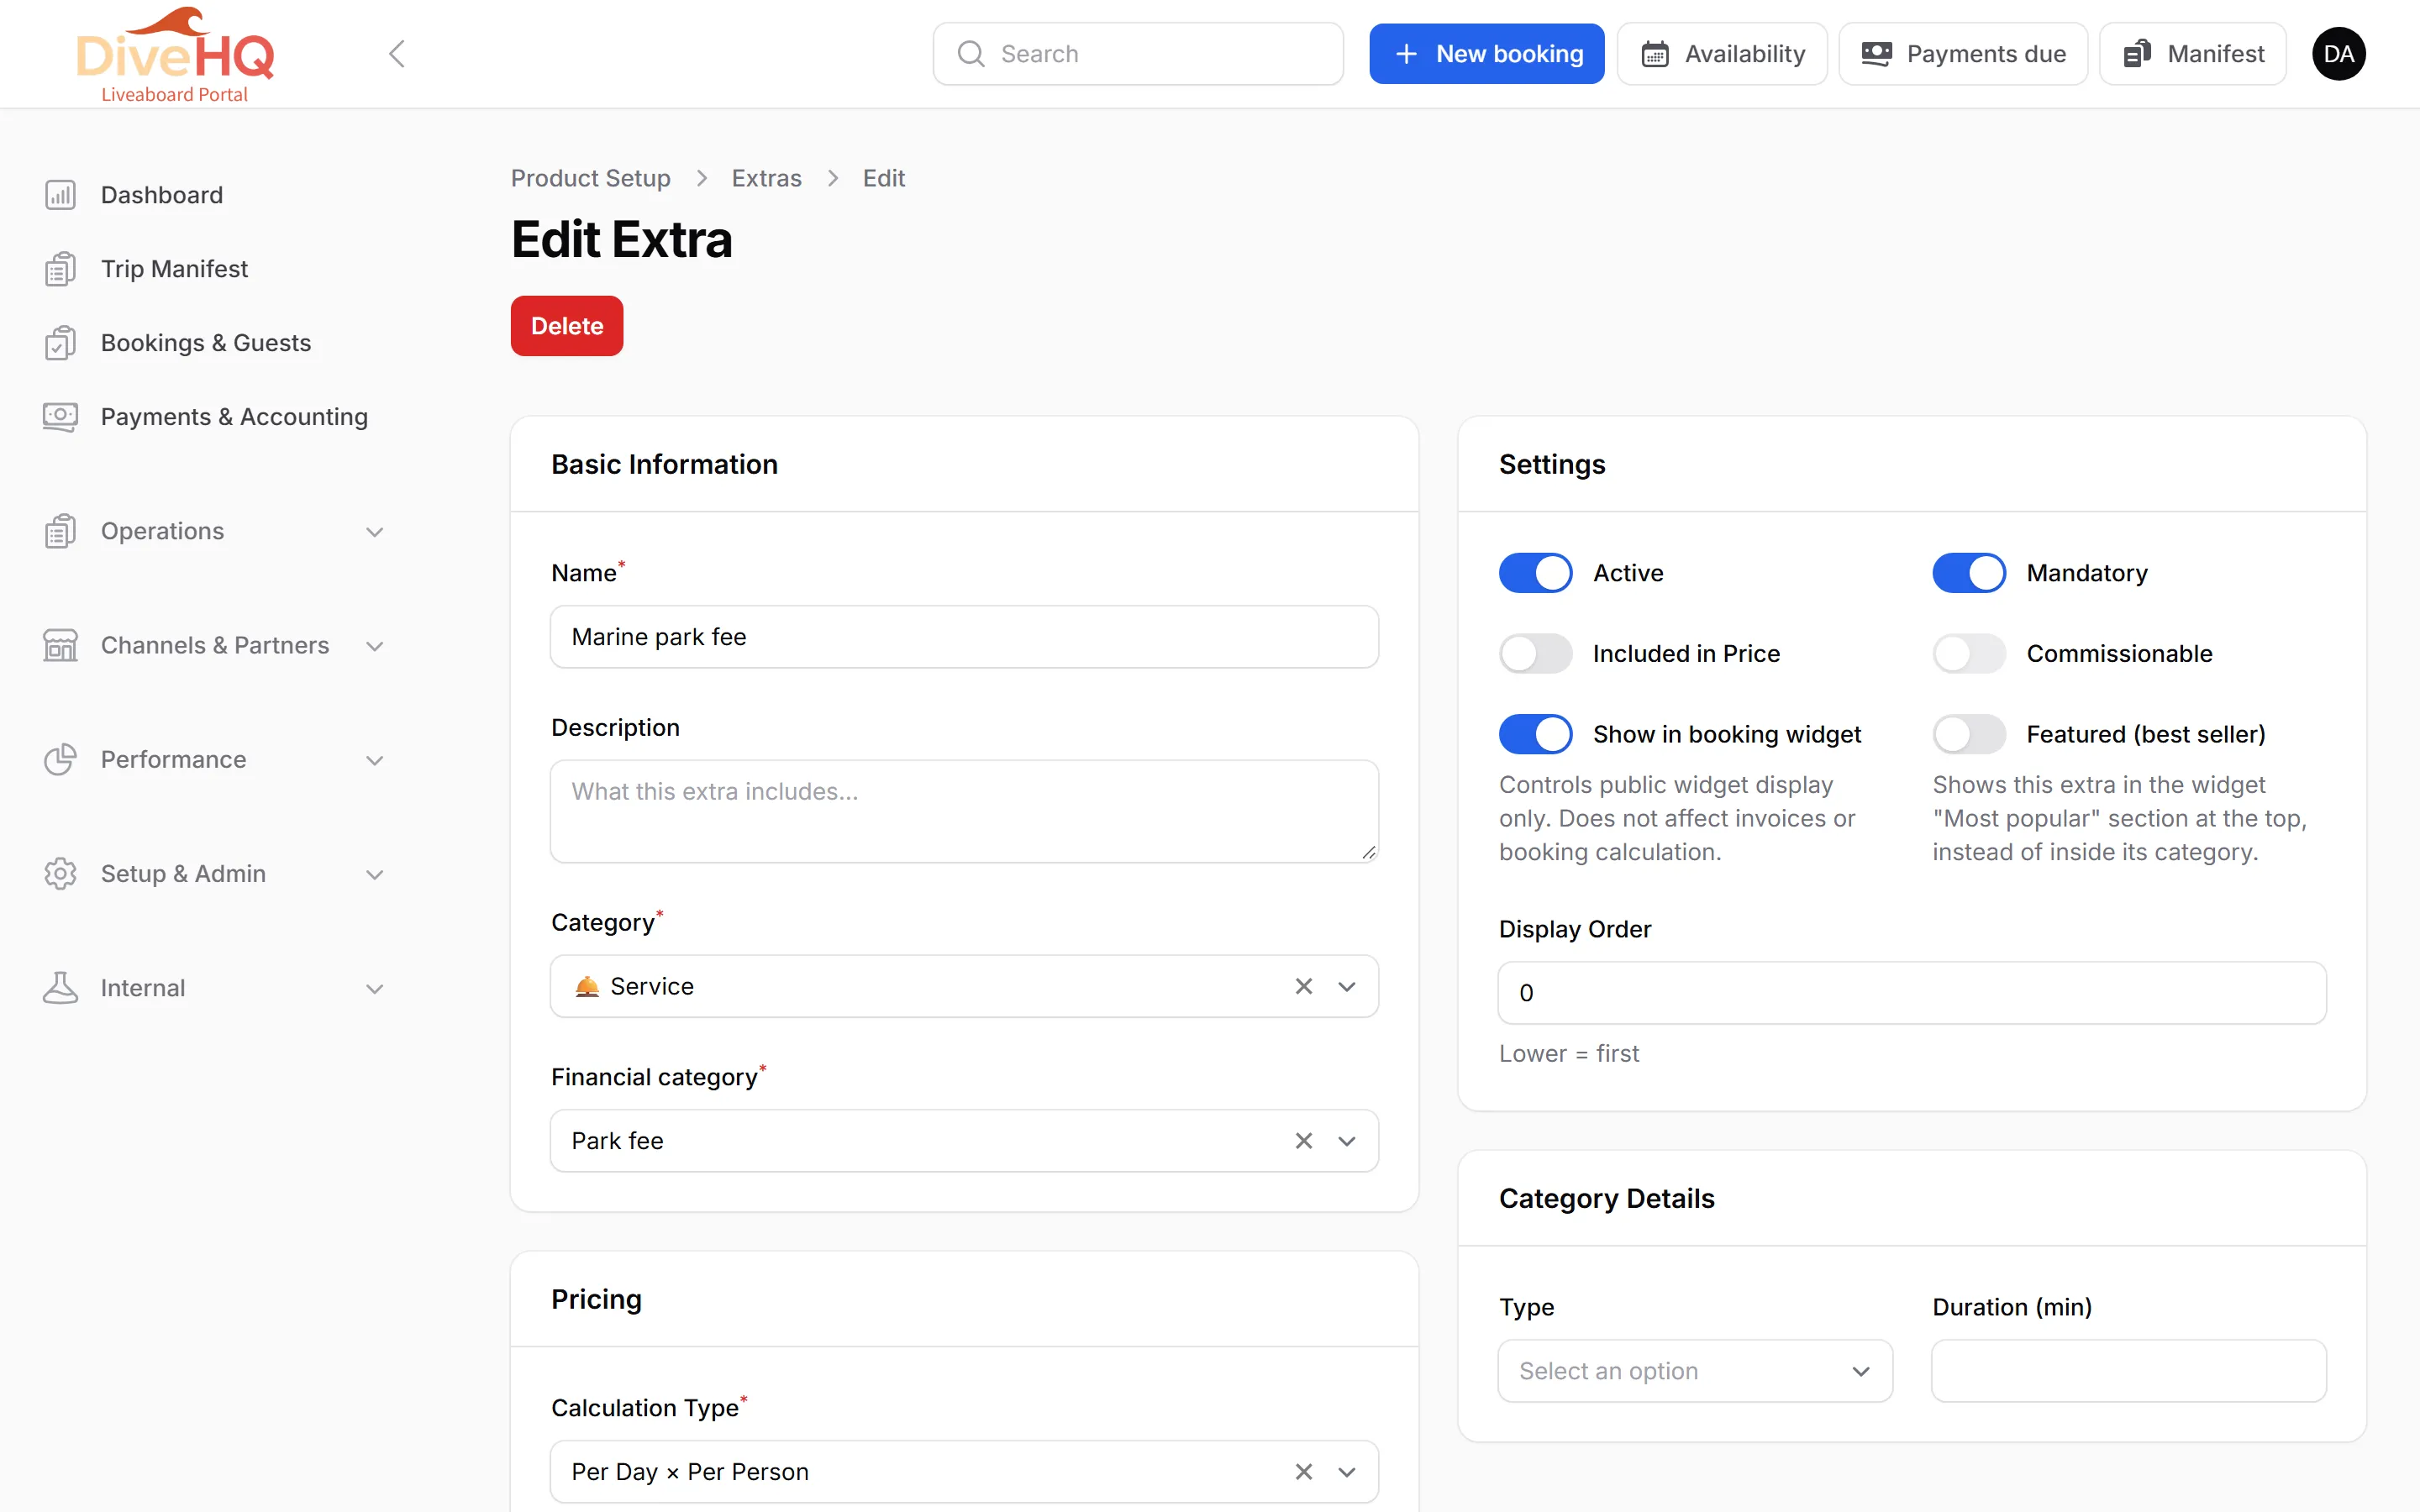
Task: Click the red Delete button
Action: [567, 326]
